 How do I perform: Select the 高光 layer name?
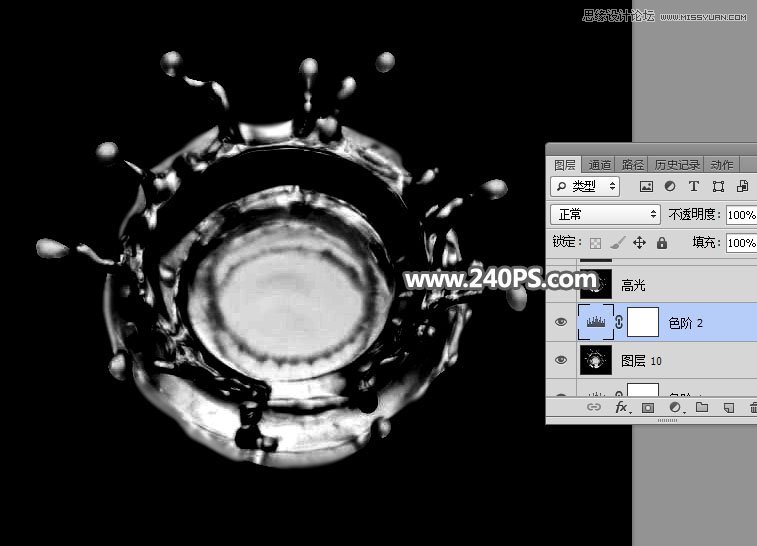[x=633, y=285]
